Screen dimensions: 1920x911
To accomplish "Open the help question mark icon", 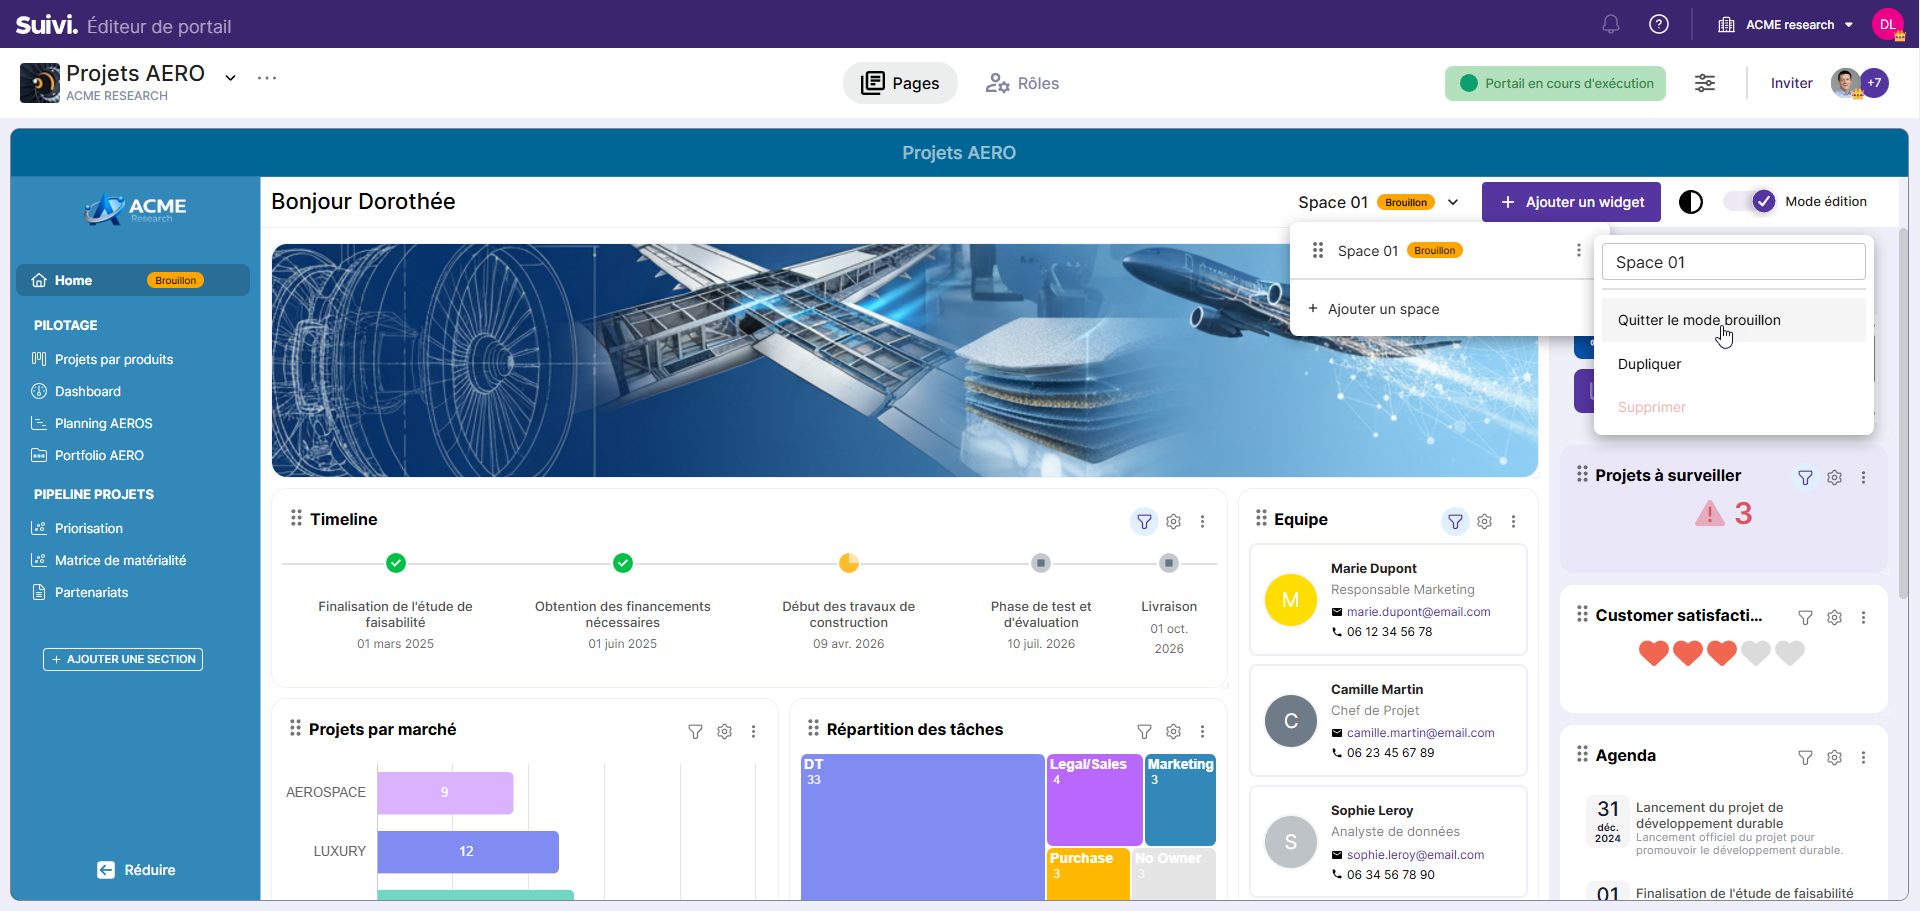I will pyautogui.click(x=1658, y=24).
